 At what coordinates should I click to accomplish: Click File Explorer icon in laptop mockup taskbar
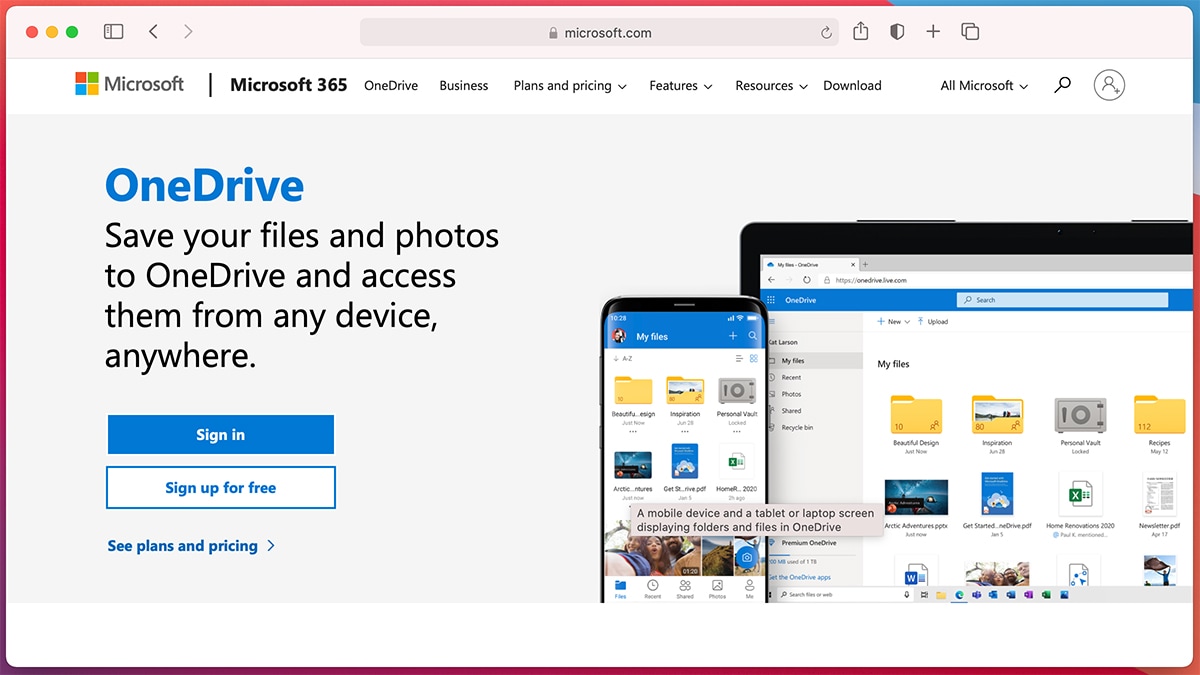click(x=941, y=594)
